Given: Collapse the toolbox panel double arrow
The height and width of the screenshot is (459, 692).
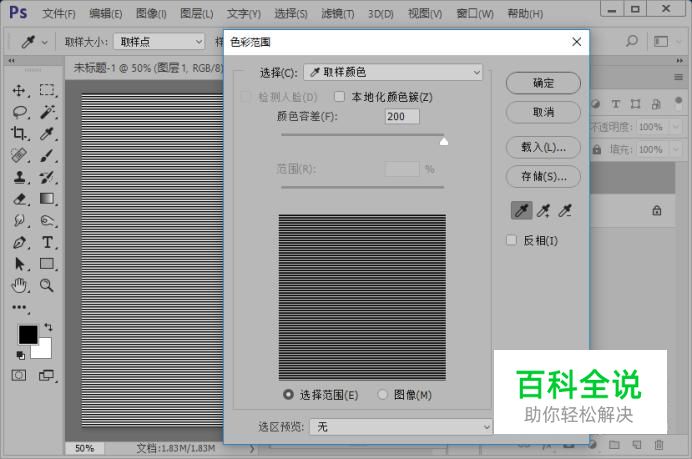Looking at the screenshot, I should (x=11, y=60).
